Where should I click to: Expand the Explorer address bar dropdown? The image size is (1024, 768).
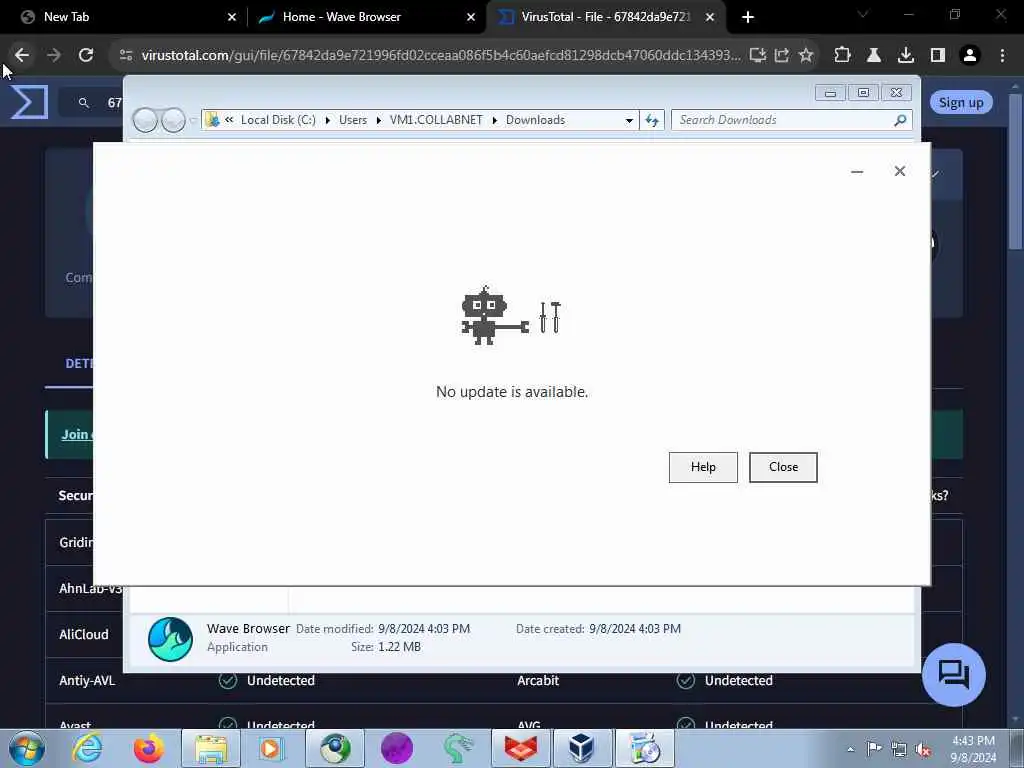[629, 120]
